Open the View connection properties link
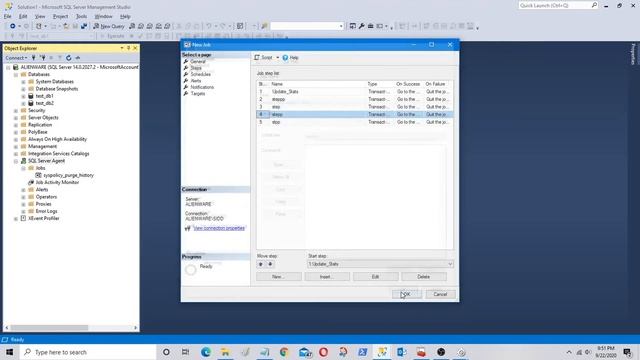 219,228
